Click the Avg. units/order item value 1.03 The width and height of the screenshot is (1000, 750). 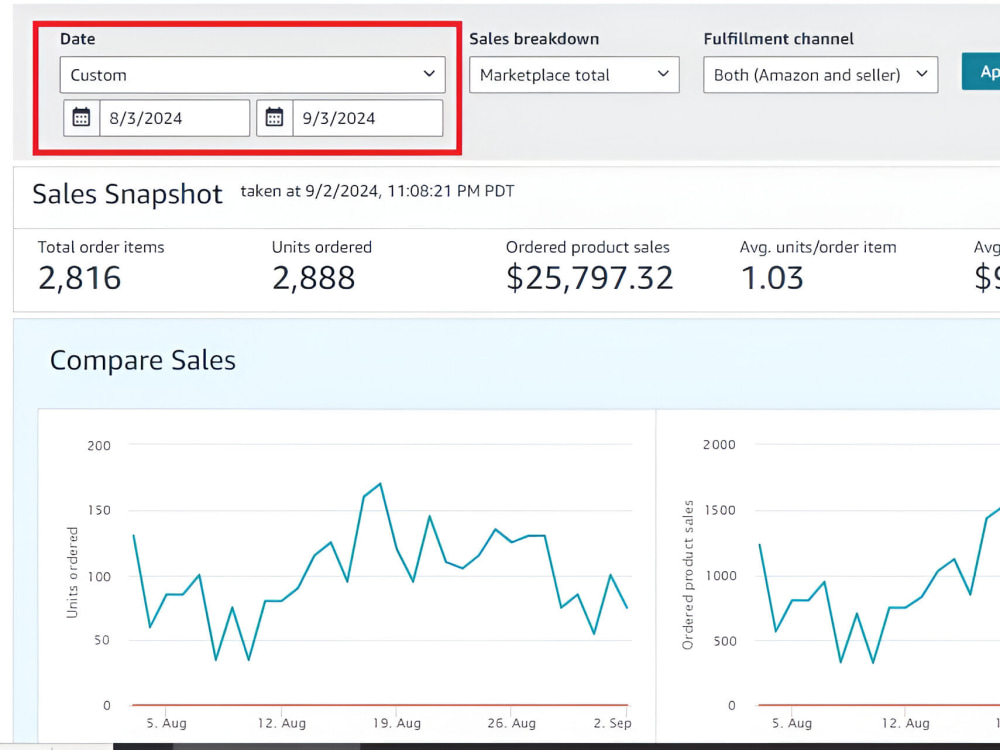(772, 278)
